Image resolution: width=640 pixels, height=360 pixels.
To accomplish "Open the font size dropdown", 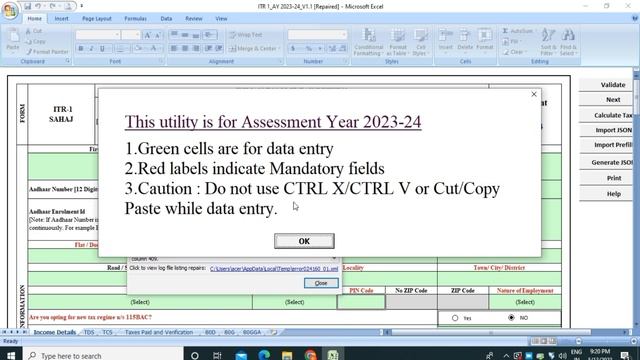I will 138,35.
